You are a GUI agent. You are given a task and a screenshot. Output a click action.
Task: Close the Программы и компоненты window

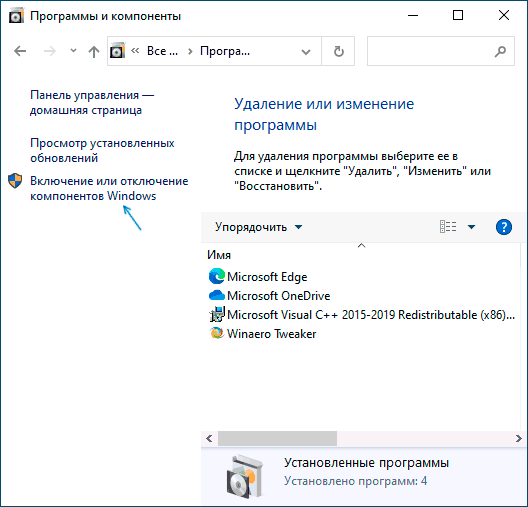point(504,15)
